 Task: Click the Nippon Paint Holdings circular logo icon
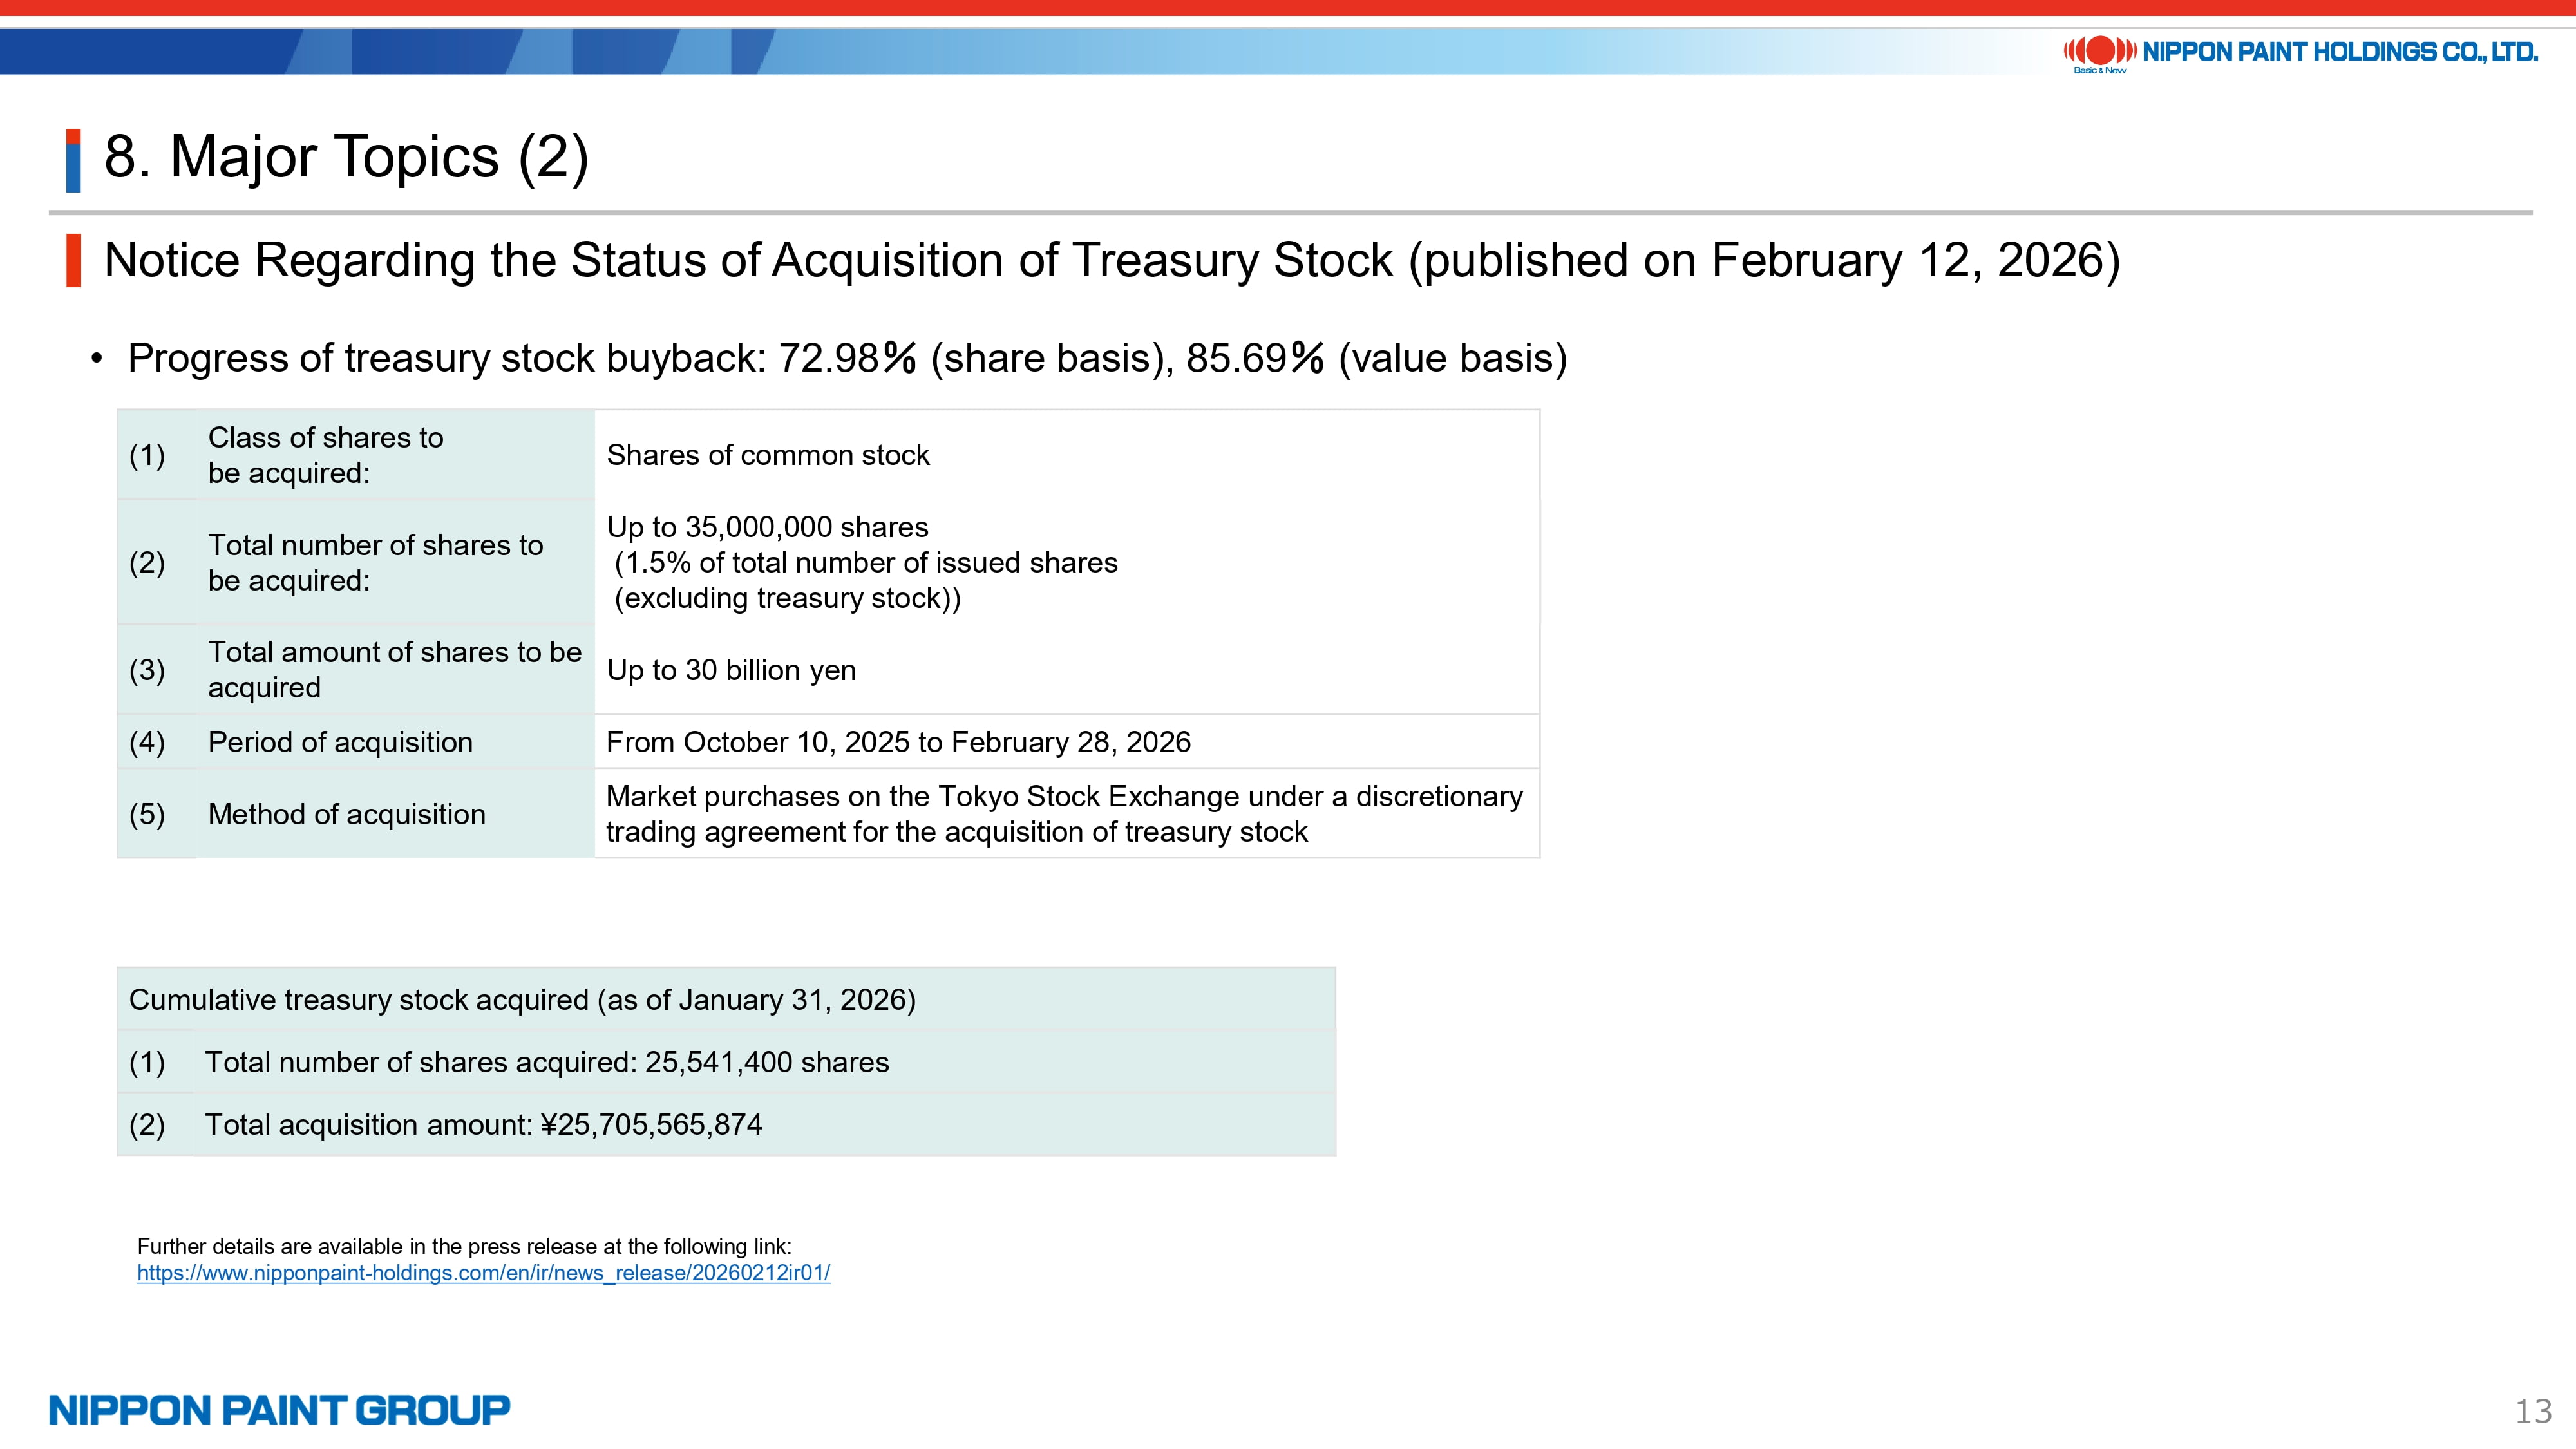tap(2099, 51)
